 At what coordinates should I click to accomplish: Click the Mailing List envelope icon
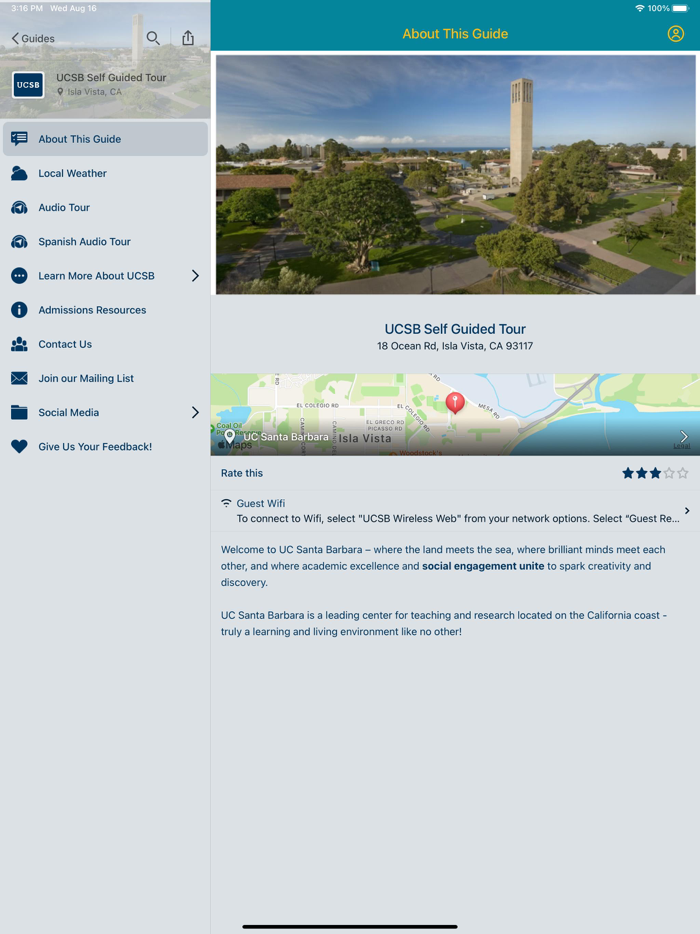tap(19, 378)
